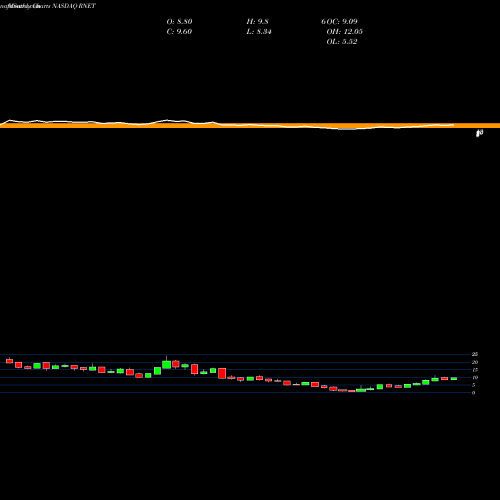Image resolution: width=500 pixels, height=500 pixels.
Task: Click the 5 price axis label
Action: [474, 385]
